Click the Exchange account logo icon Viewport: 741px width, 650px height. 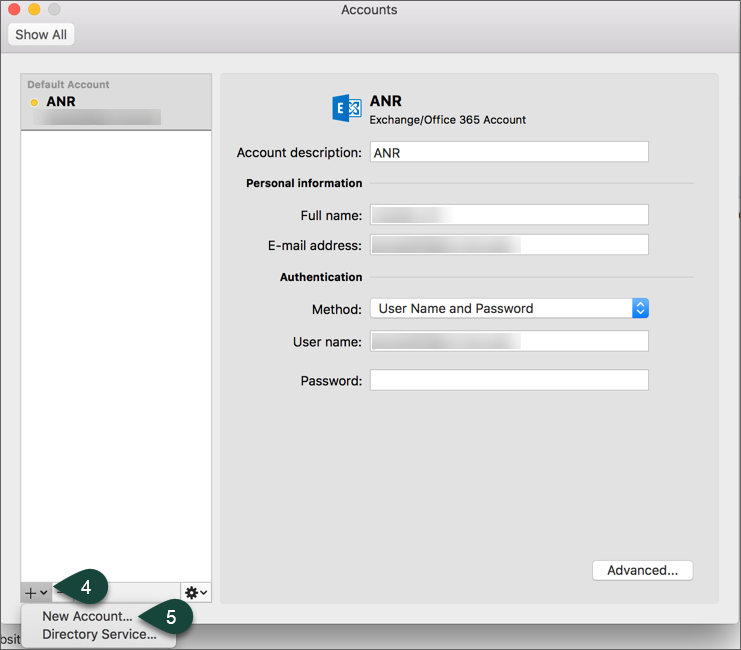click(x=347, y=109)
